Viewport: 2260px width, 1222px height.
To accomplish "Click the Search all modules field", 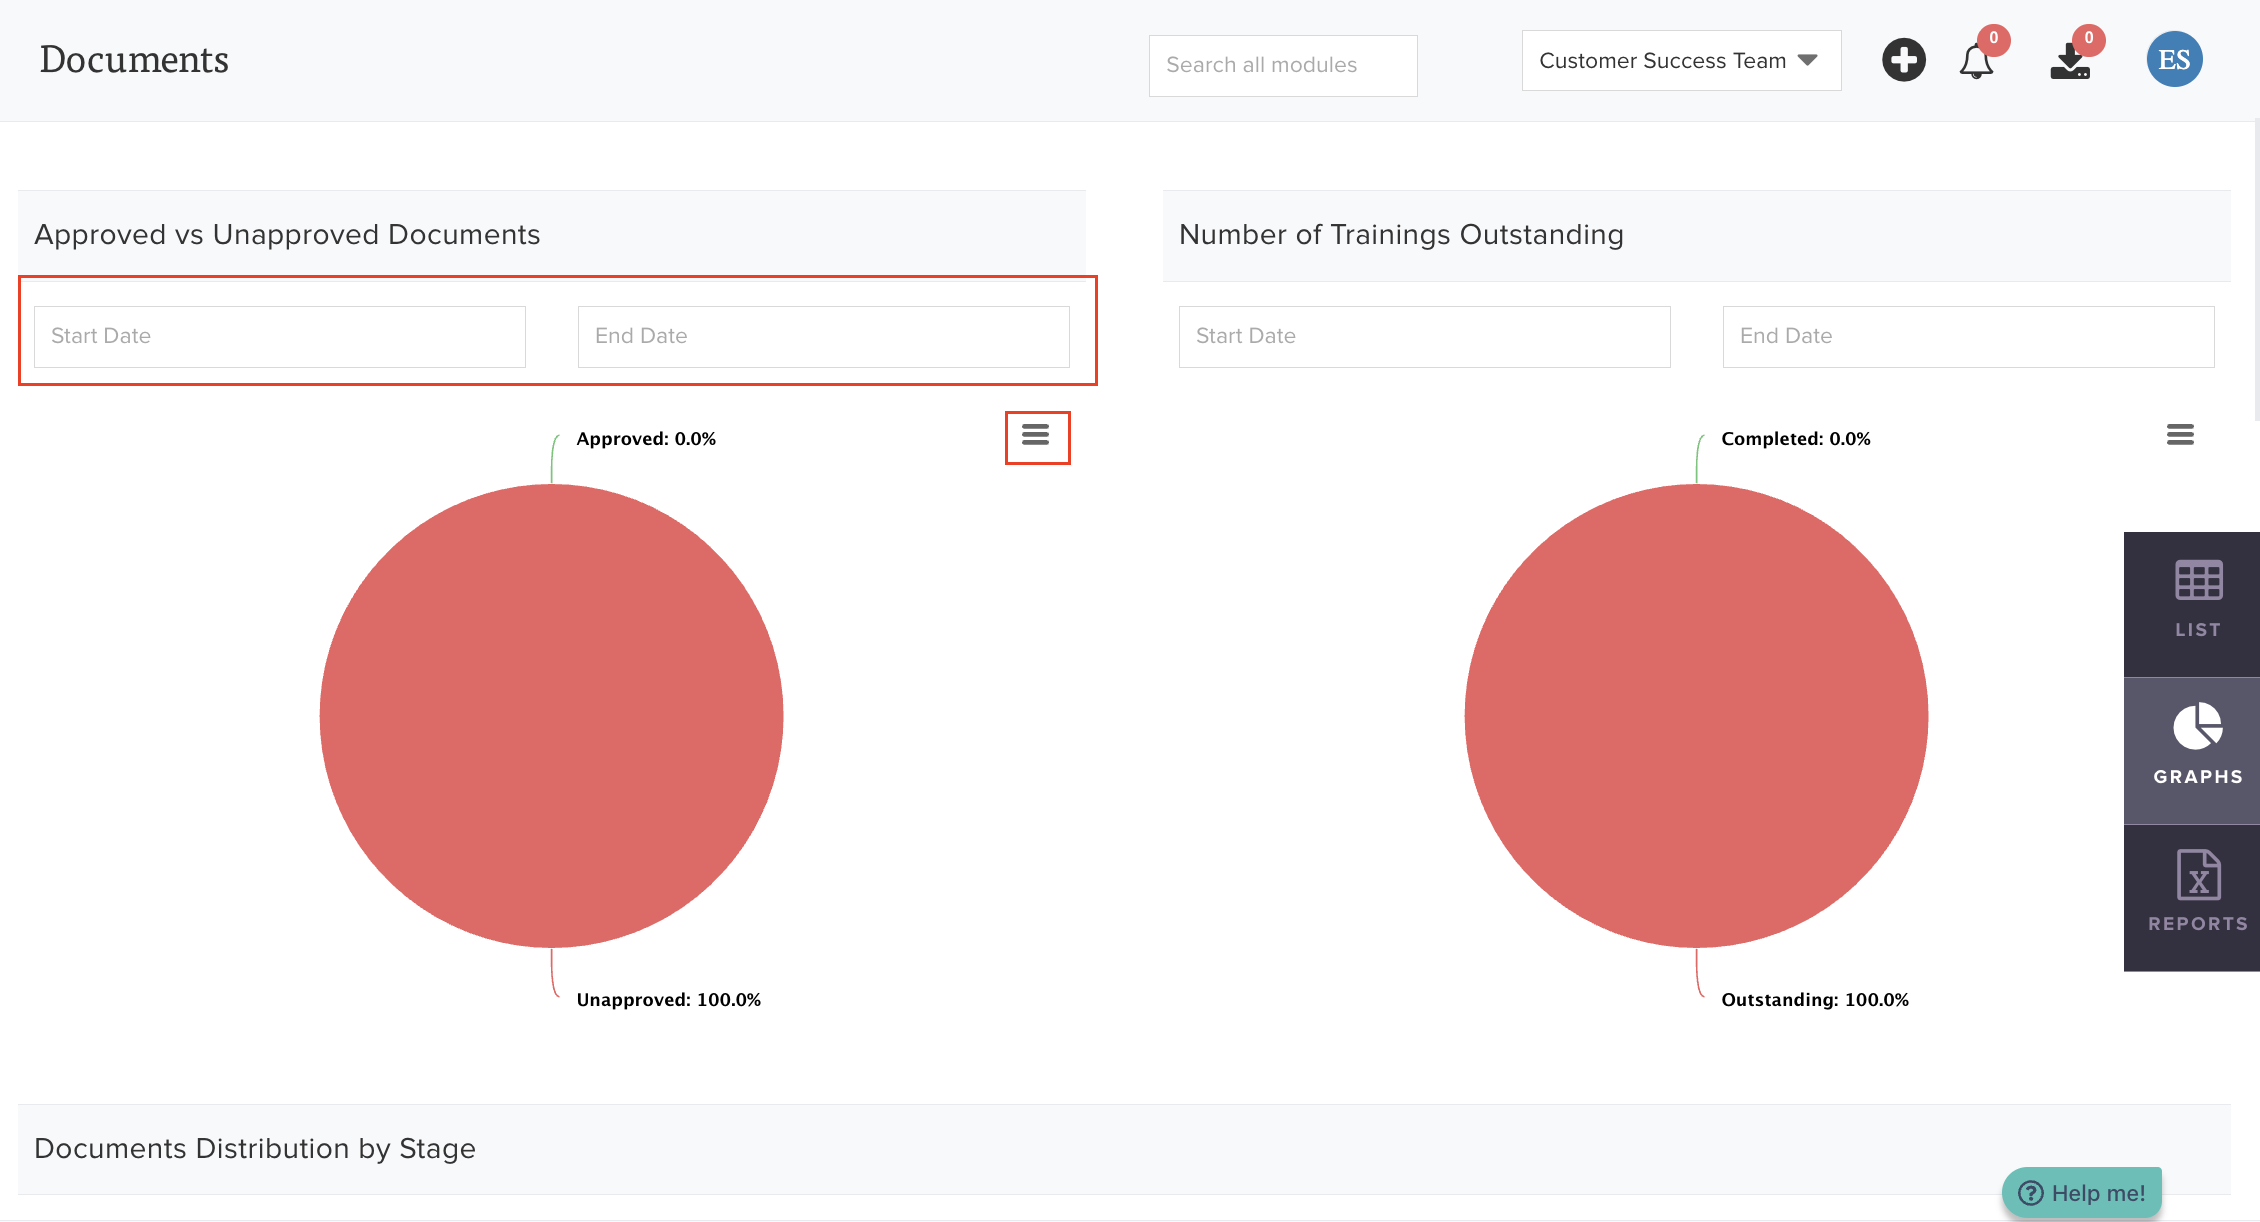I will click(1282, 65).
